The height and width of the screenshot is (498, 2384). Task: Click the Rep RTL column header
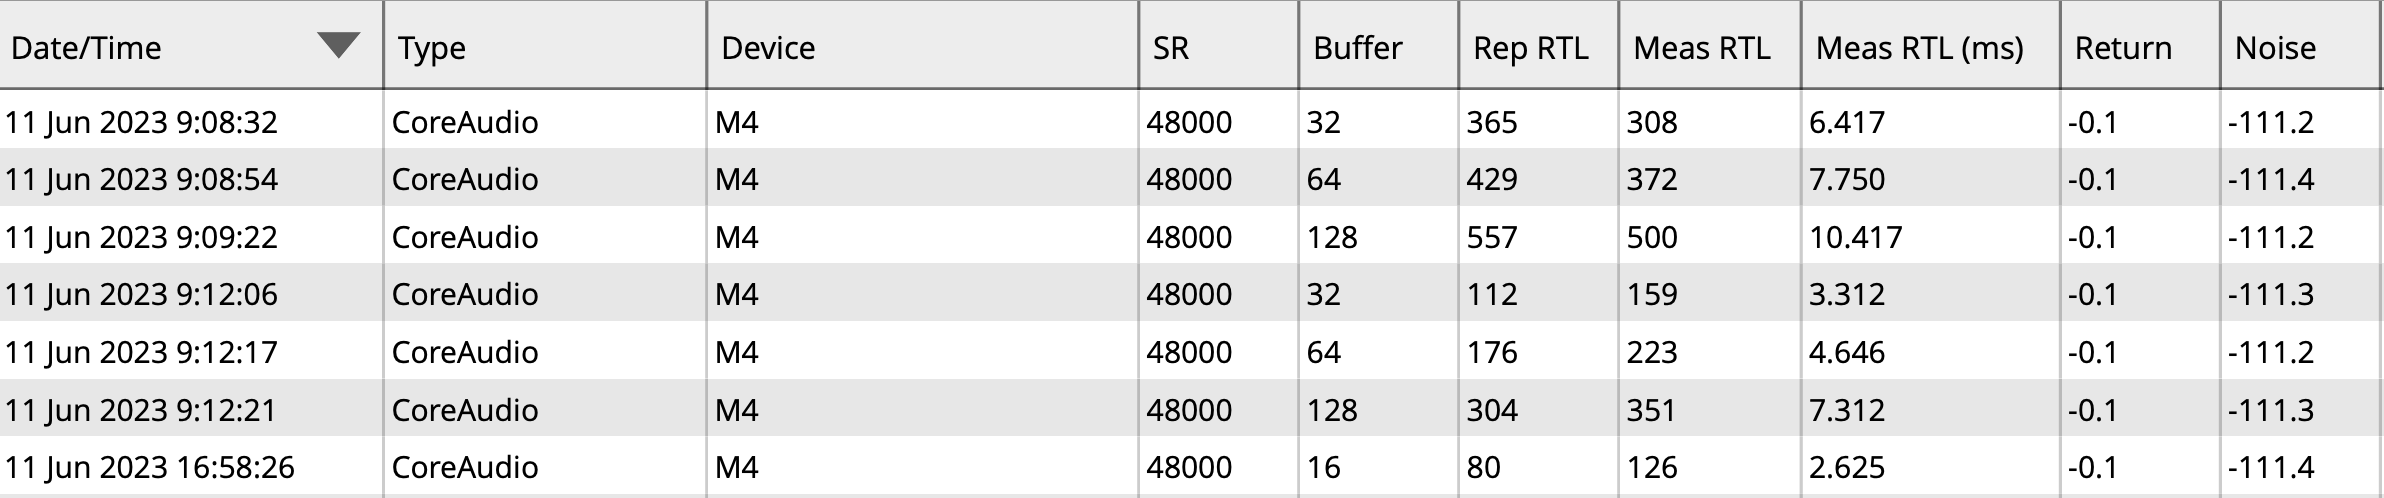click(1530, 48)
